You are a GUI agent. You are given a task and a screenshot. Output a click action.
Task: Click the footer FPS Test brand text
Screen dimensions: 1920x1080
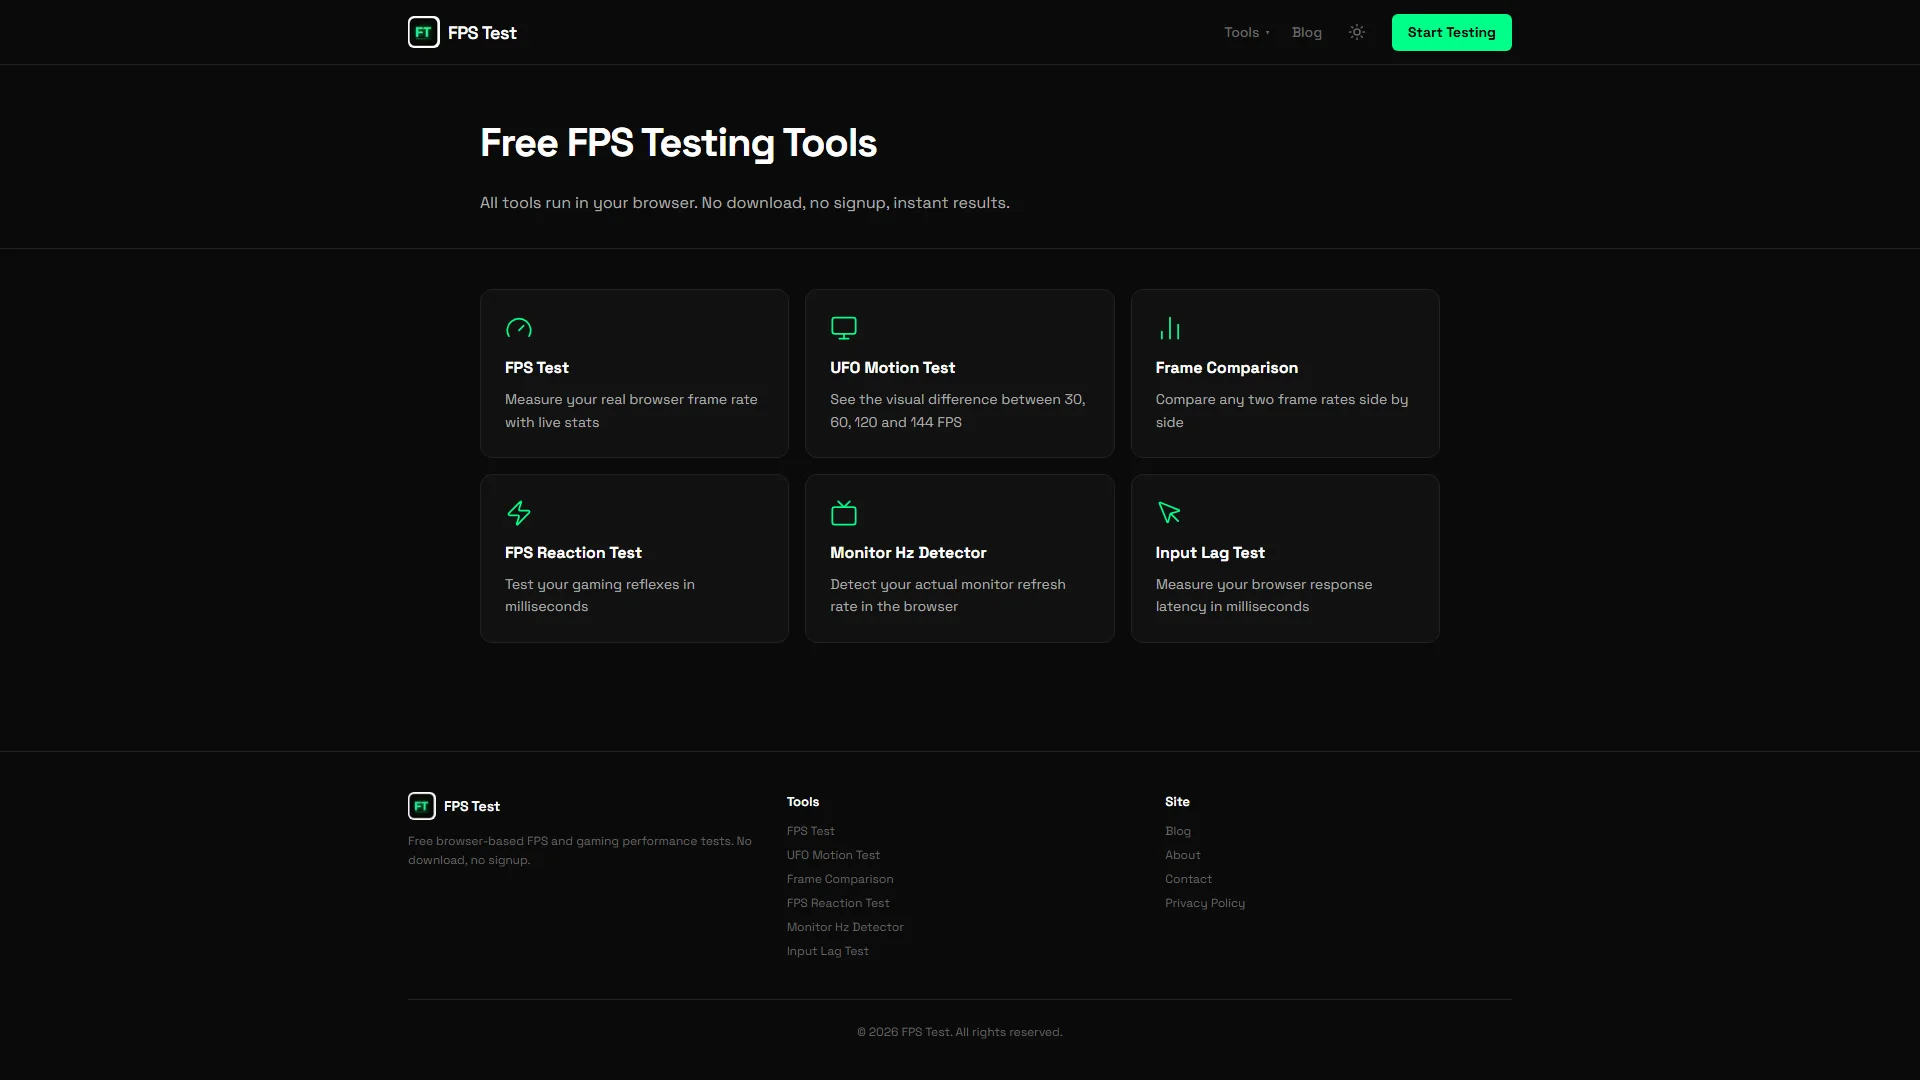472,806
